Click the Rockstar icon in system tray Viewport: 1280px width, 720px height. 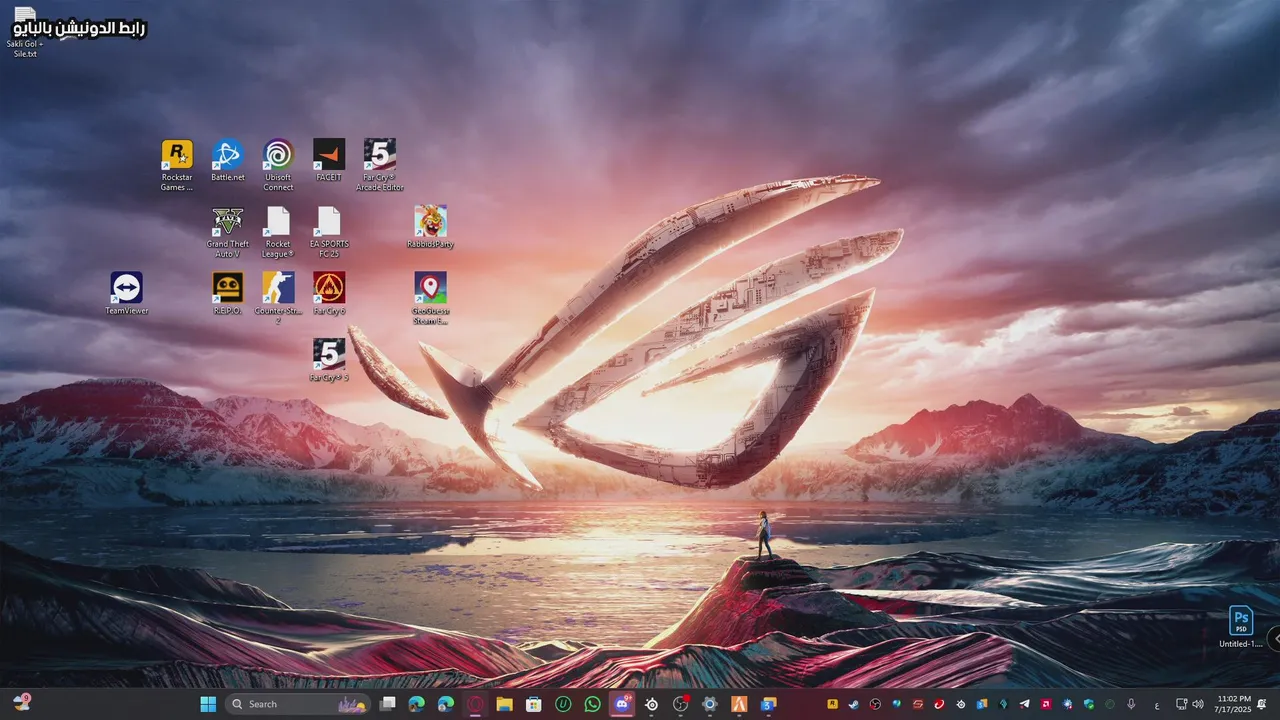tap(833, 704)
